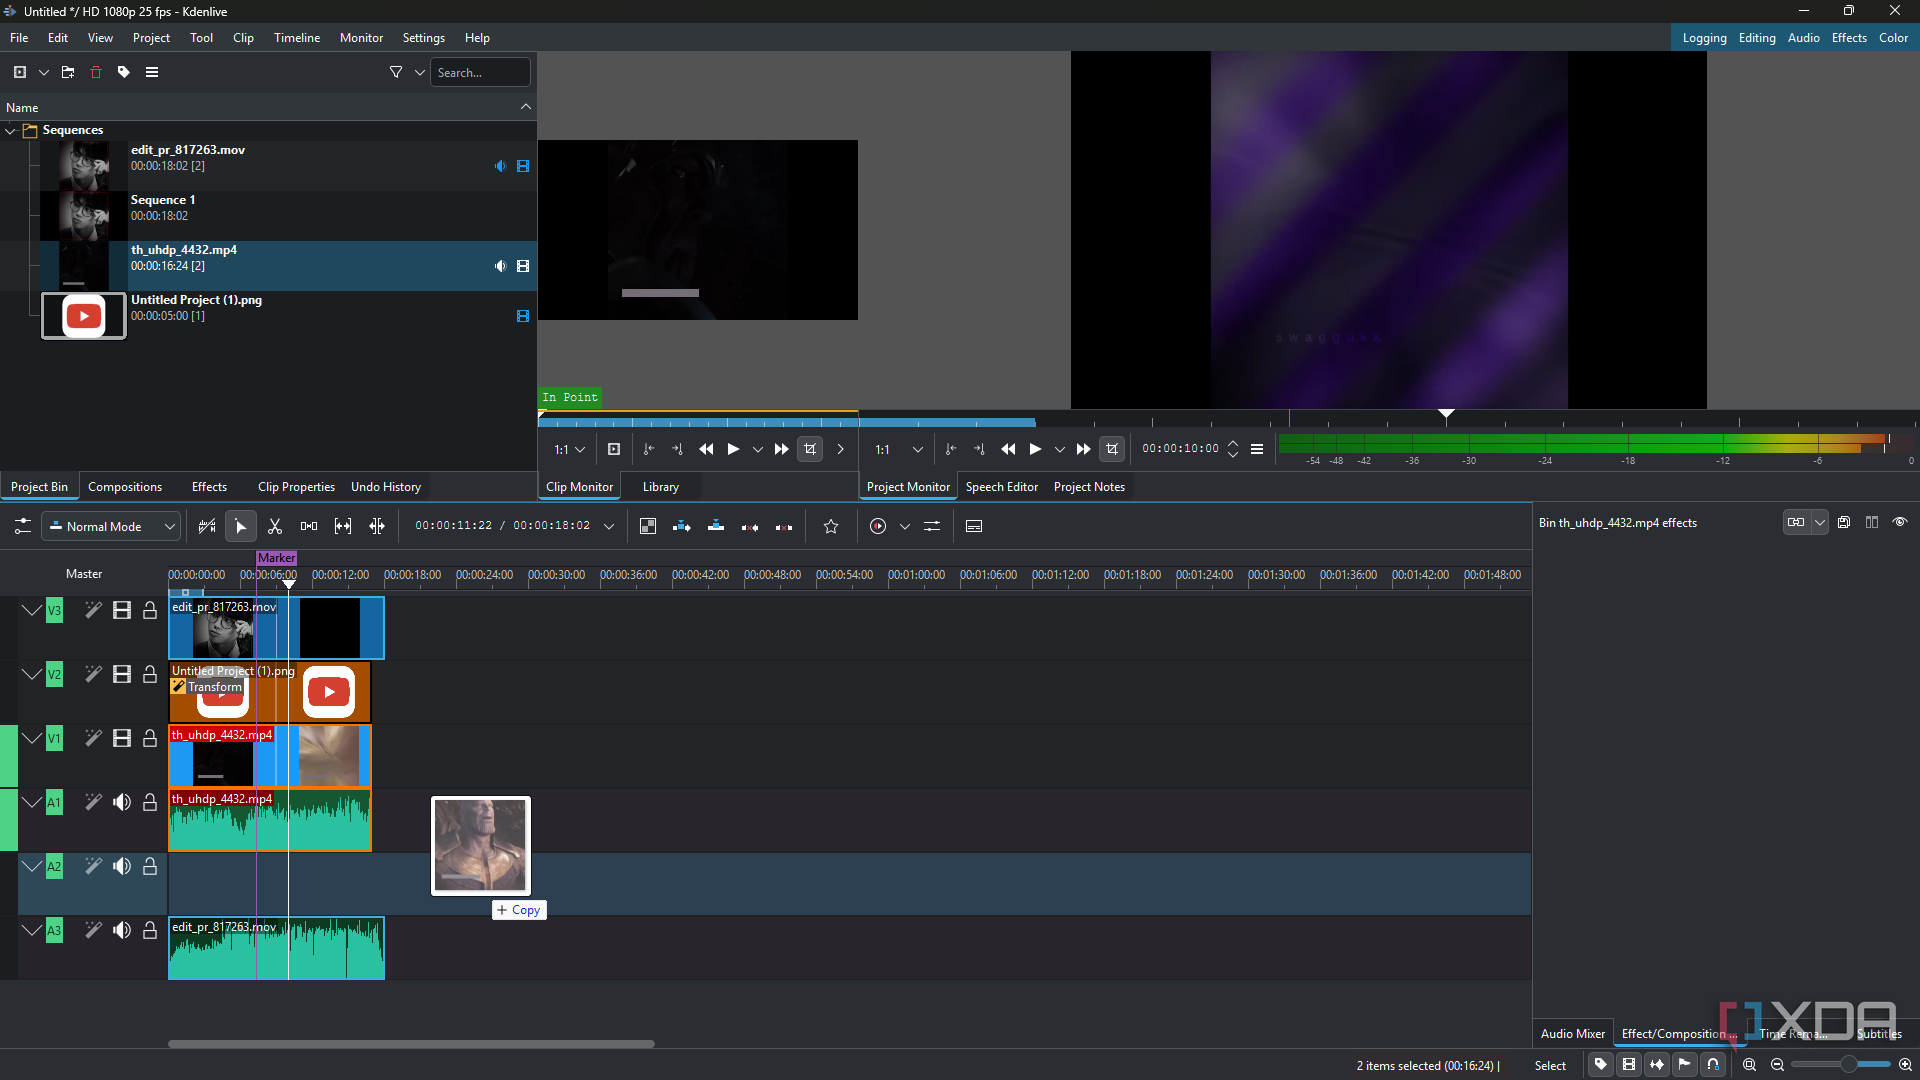
Task: Open the Normal Mode edit dropdown
Action: [111, 526]
